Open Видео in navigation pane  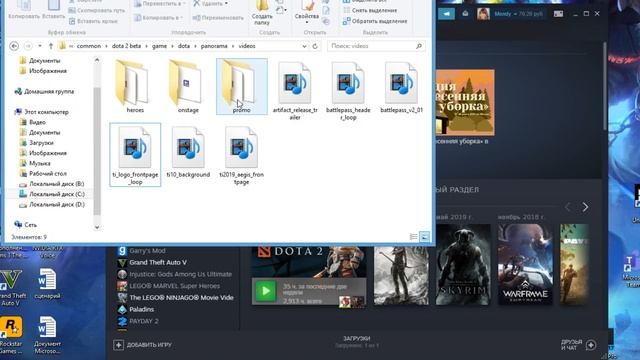point(33,122)
